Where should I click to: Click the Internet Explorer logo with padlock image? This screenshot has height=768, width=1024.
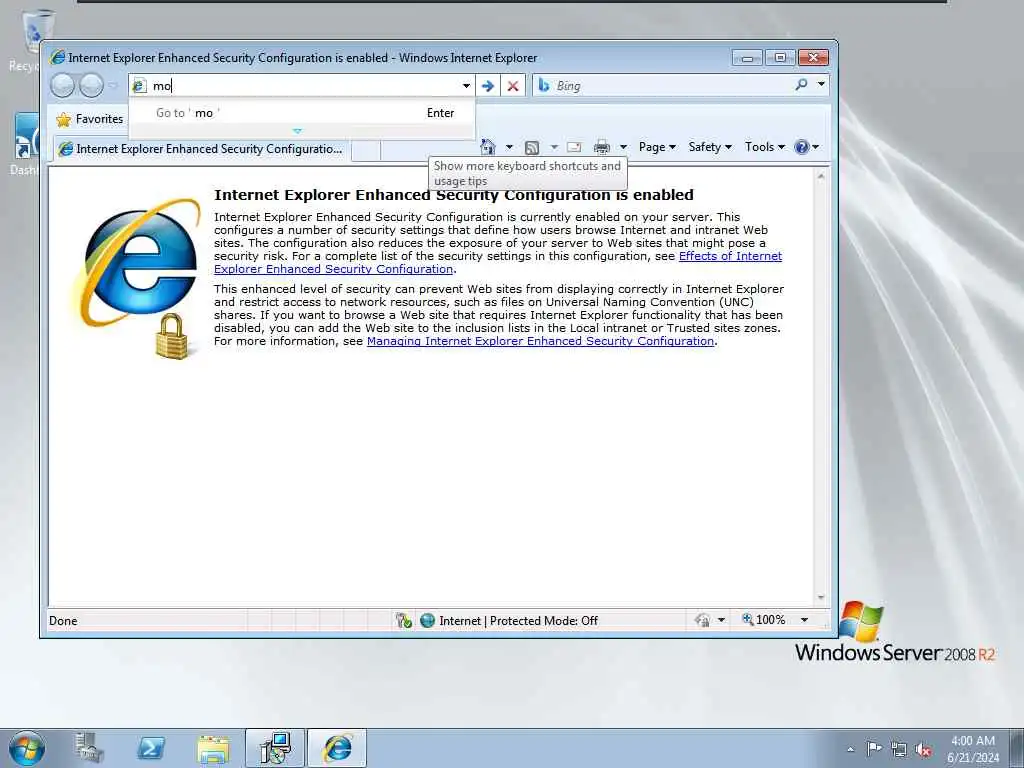pyautogui.click(x=137, y=279)
